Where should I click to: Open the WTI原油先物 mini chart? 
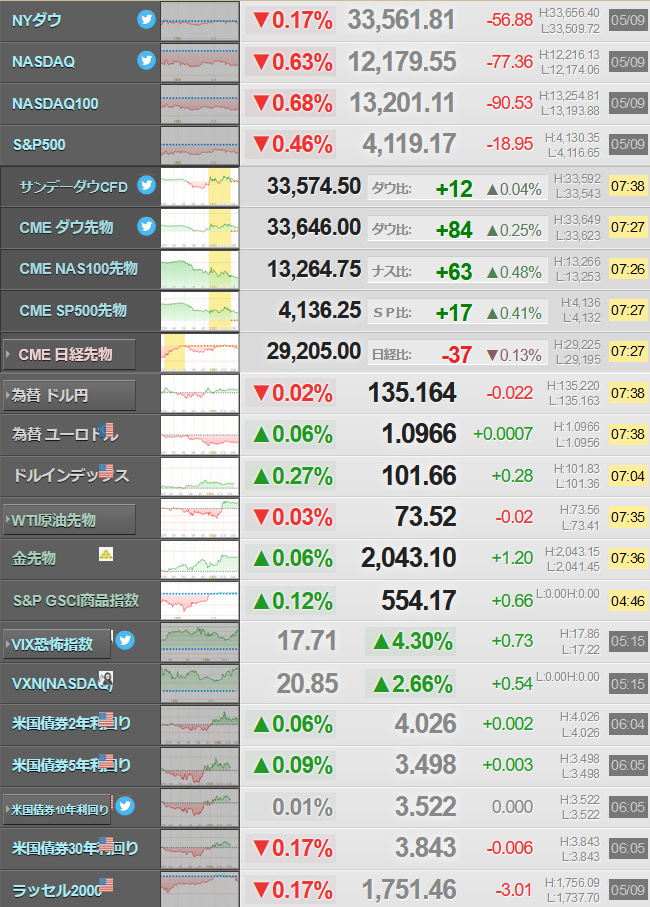(x=200, y=517)
